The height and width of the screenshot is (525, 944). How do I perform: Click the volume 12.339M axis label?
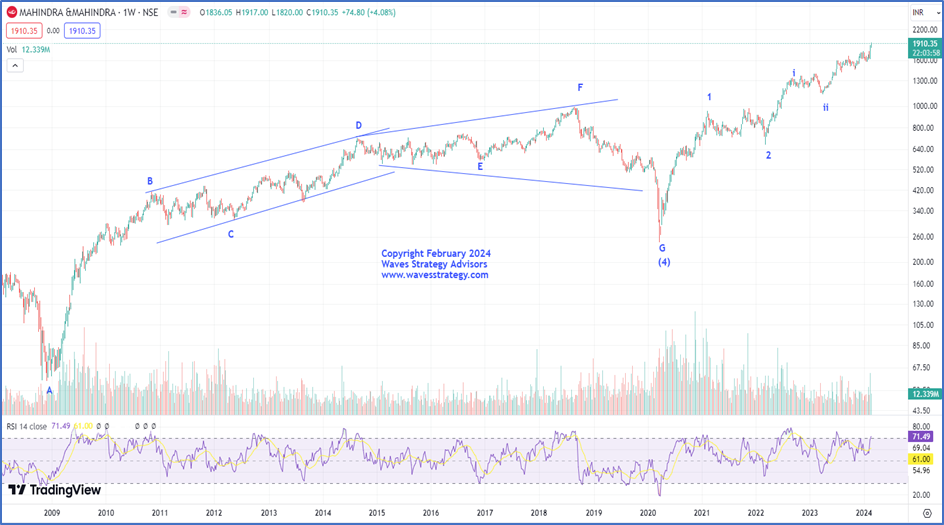(x=925, y=394)
